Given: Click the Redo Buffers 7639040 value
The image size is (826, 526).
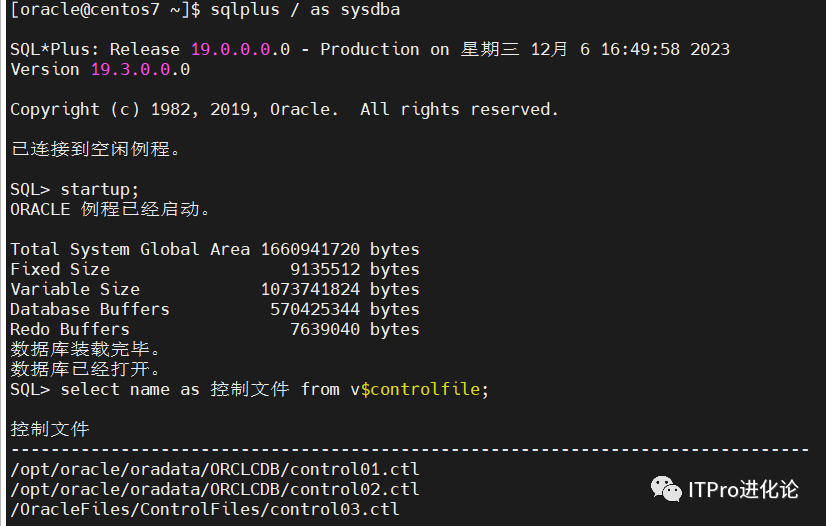Looking at the screenshot, I should (x=325, y=329).
